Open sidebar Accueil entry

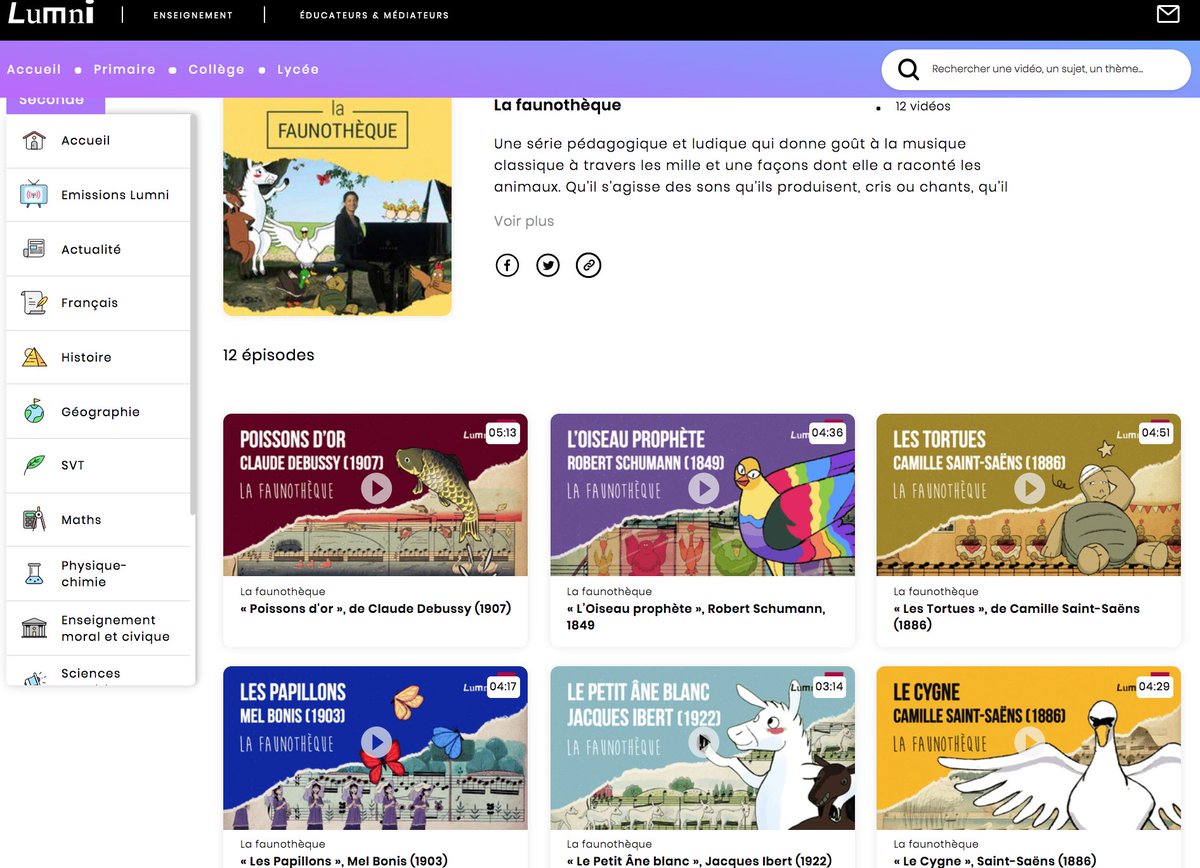point(98,141)
